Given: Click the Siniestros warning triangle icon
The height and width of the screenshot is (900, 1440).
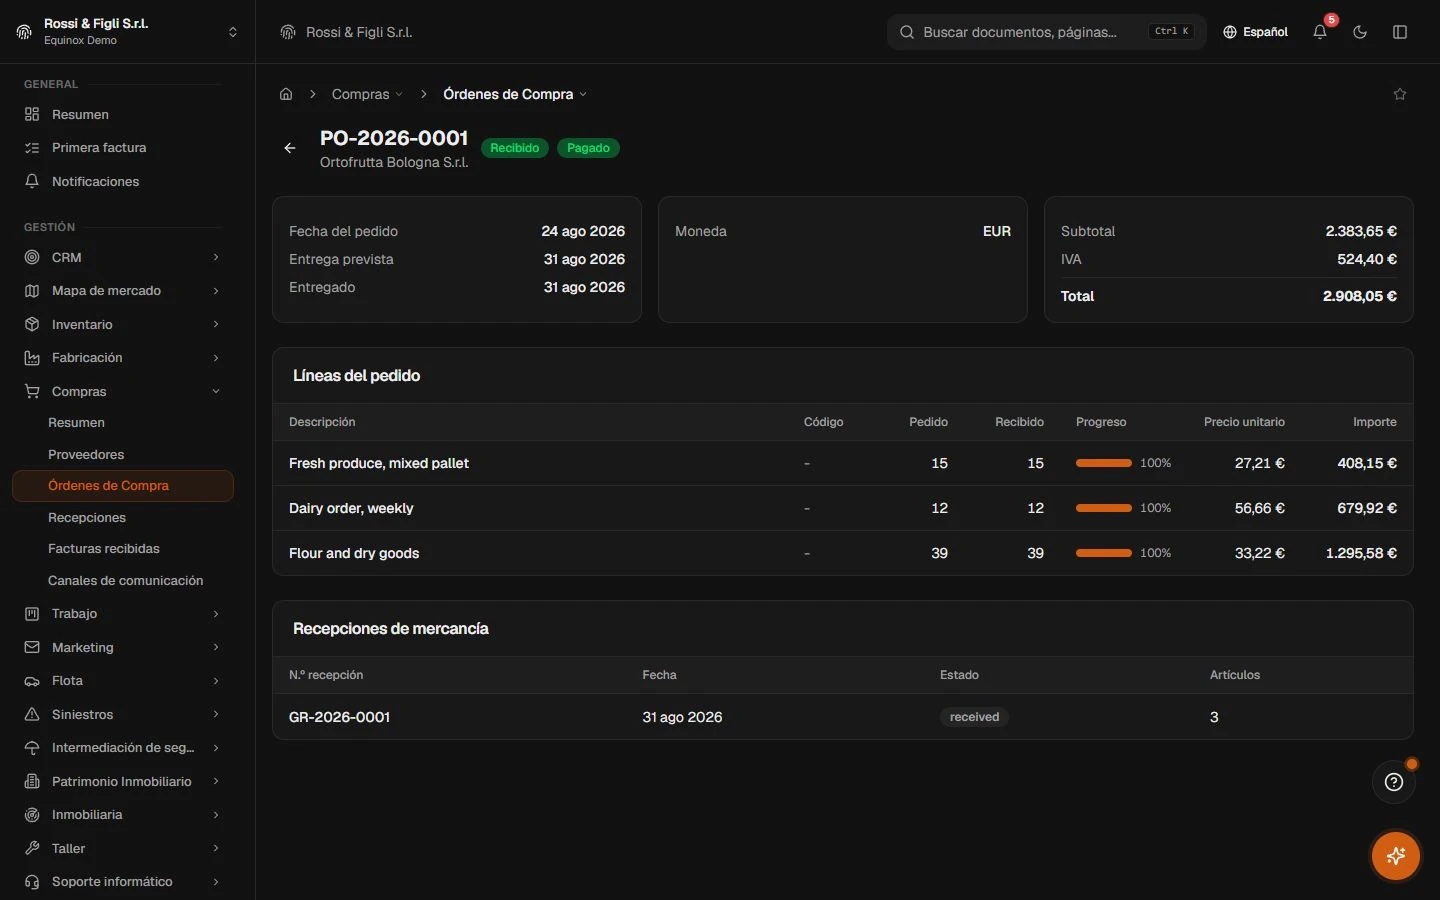Looking at the screenshot, I should point(32,714).
